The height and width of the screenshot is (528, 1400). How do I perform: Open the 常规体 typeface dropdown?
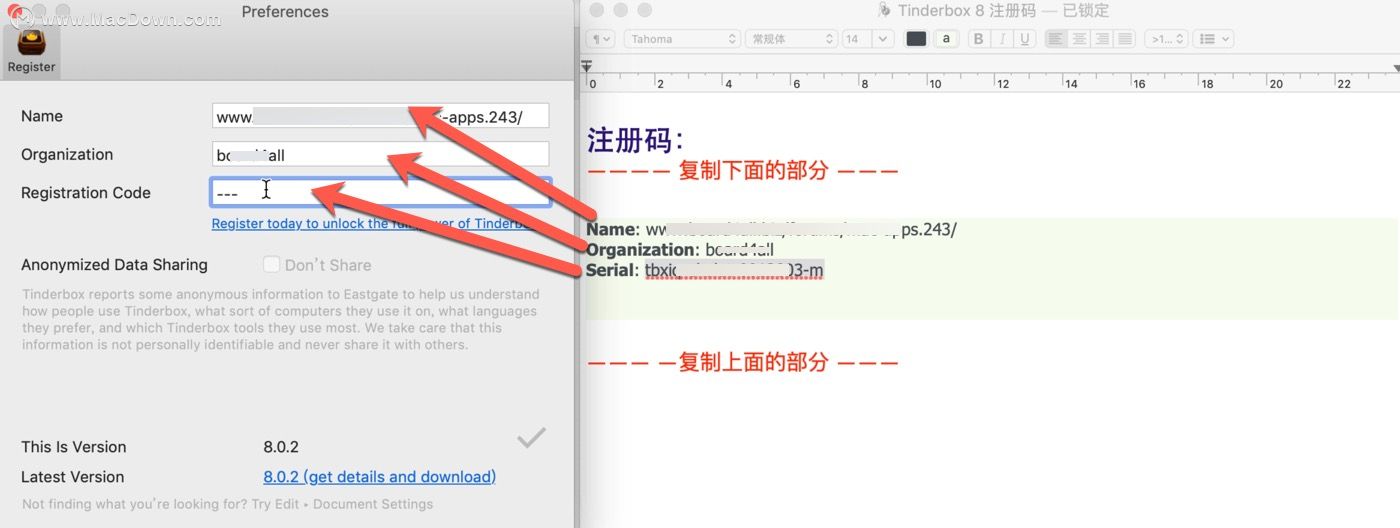point(791,39)
